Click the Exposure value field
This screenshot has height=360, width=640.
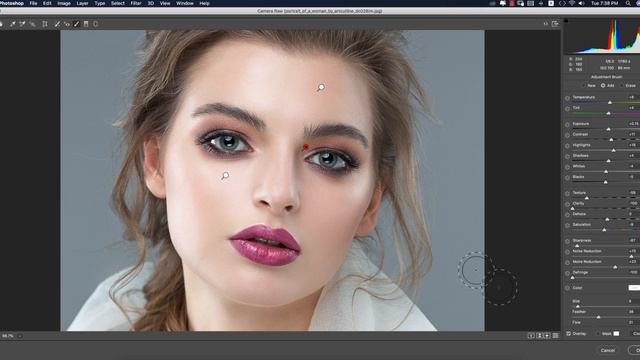click(633, 124)
